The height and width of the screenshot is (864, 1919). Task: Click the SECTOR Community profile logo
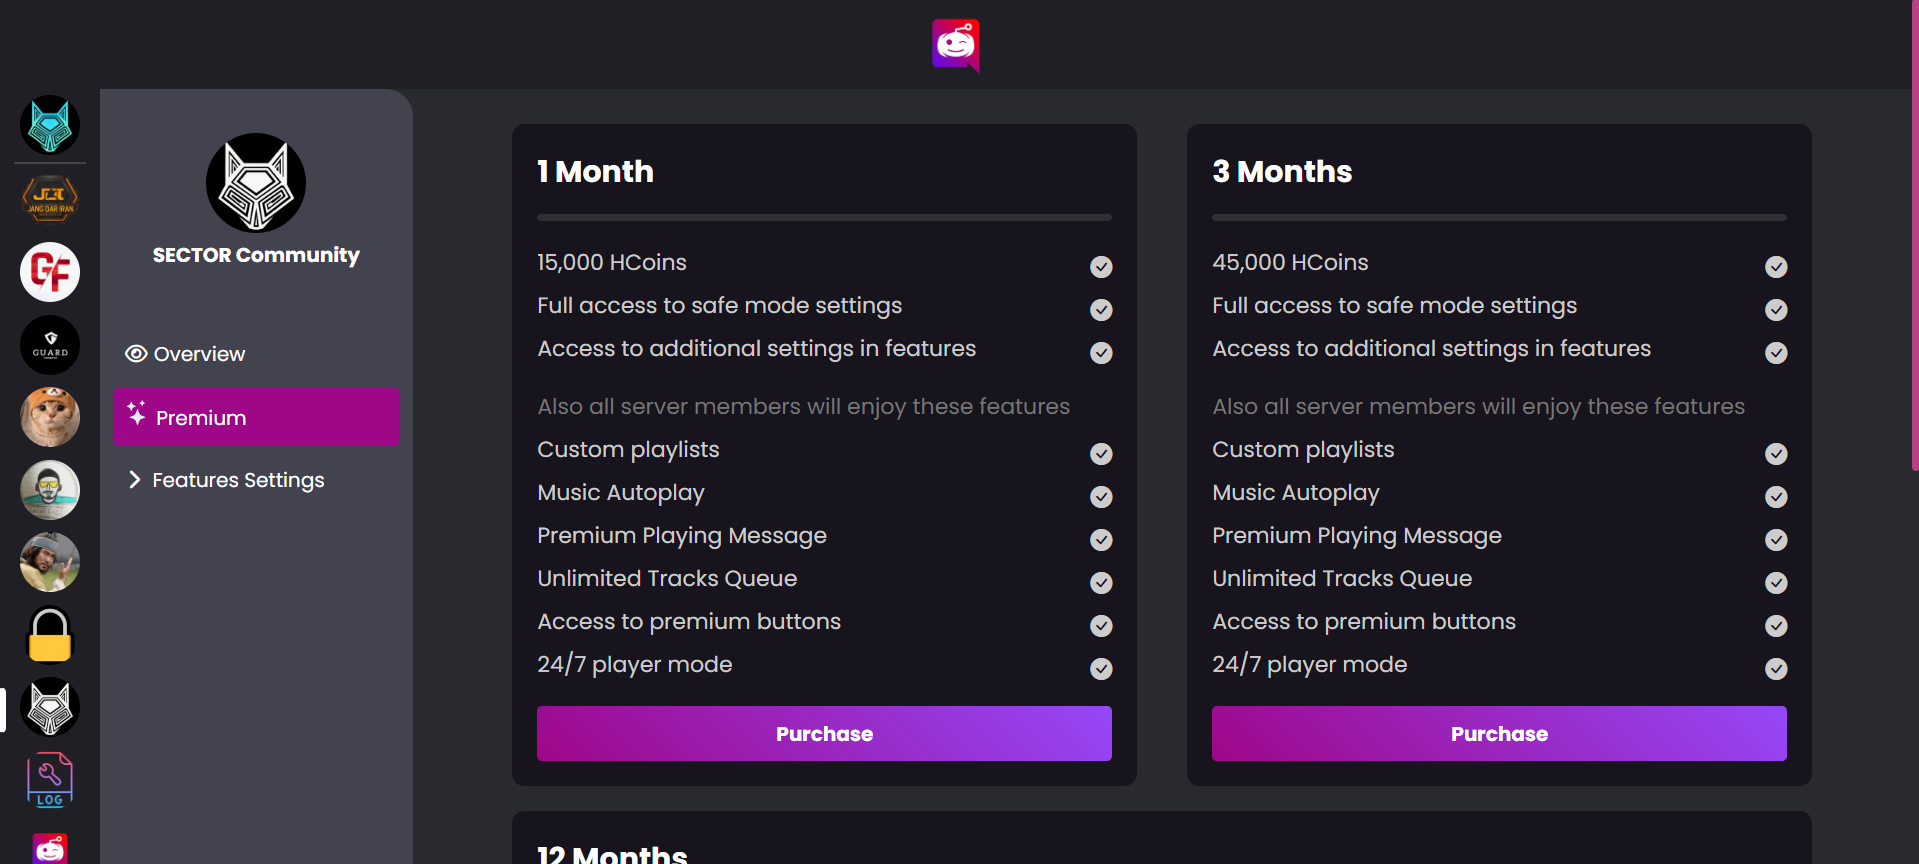(x=255, y=183)
